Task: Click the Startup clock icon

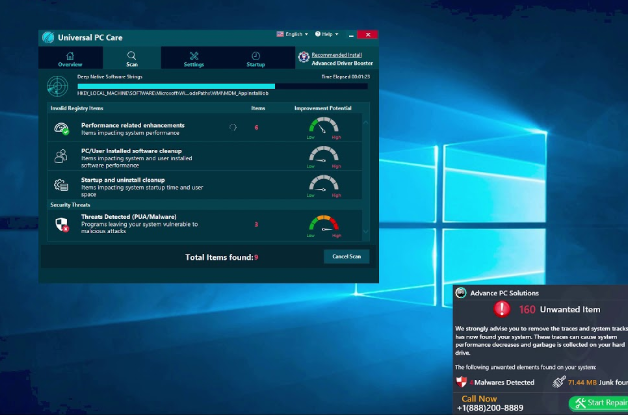Action: (x=256, y=56)
